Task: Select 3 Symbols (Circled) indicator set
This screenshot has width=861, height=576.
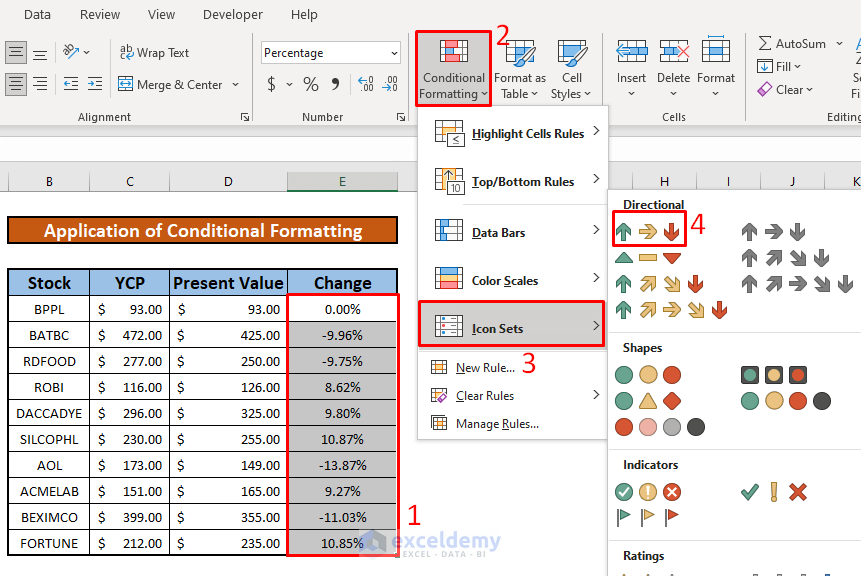Action: tap(648, 491)
